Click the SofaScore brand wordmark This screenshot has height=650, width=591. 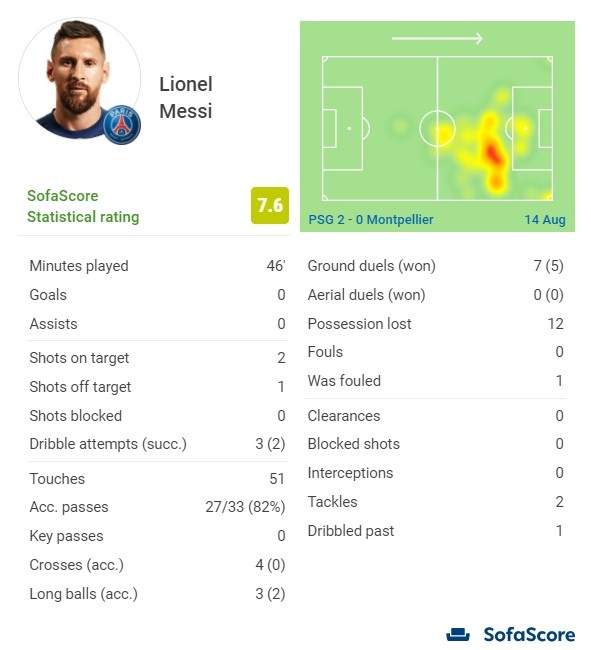click(529, 635)
